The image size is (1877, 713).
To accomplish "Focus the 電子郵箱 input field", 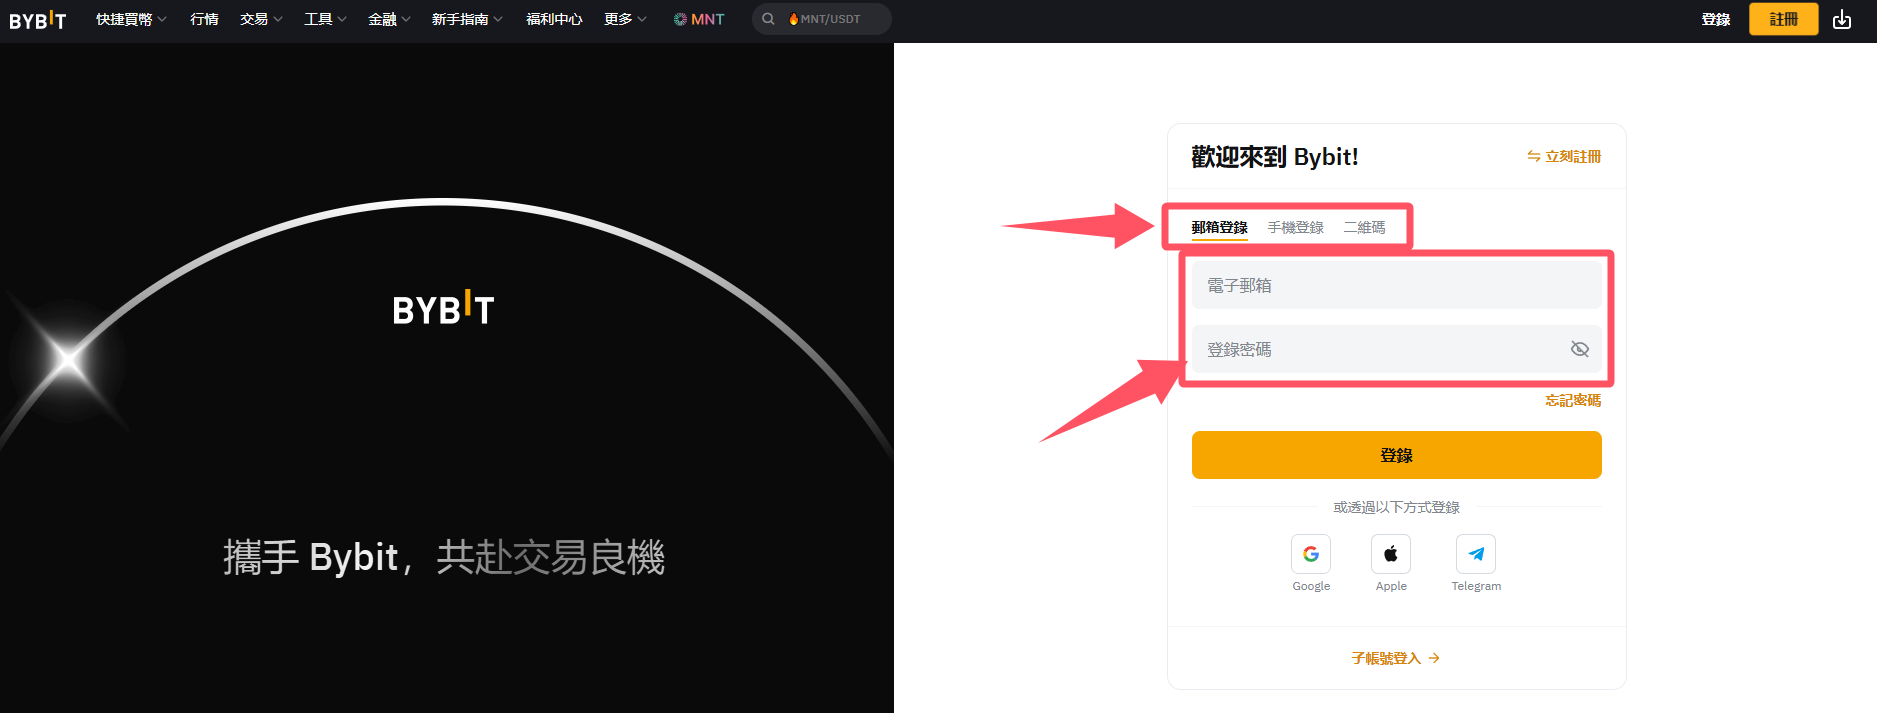I will (1396, 286).
